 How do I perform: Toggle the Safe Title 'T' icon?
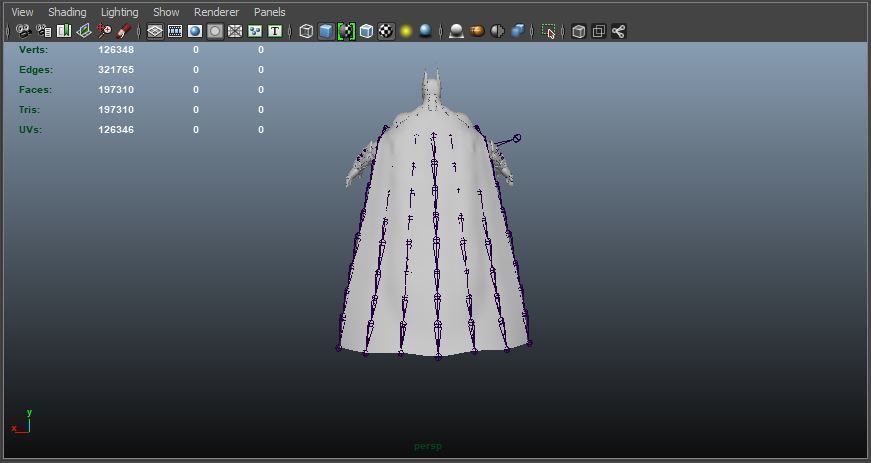pos(274,31)
